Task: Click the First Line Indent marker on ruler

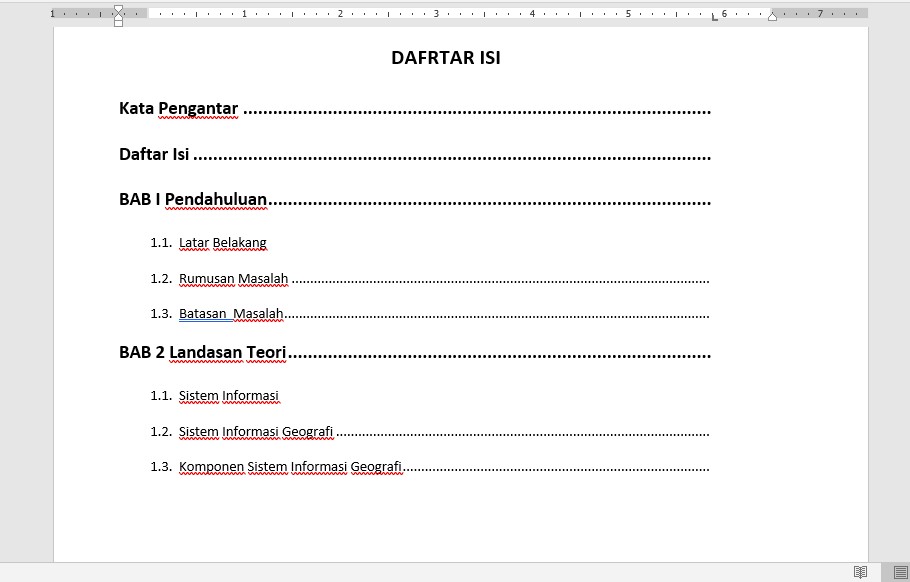Action: click(x=119, y=9)
